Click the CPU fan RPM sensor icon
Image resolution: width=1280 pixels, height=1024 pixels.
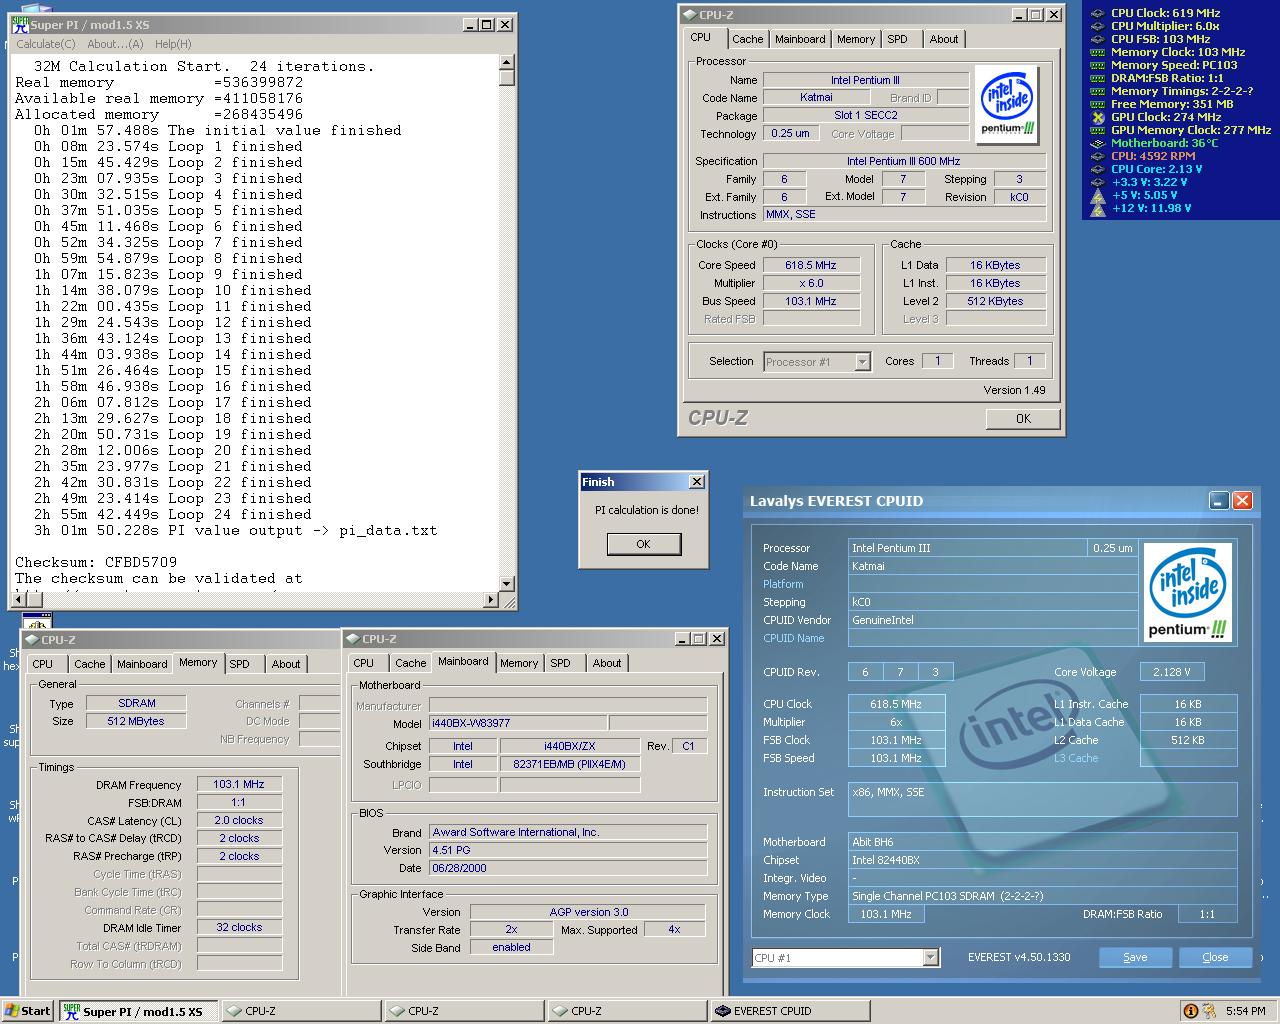1097,156
